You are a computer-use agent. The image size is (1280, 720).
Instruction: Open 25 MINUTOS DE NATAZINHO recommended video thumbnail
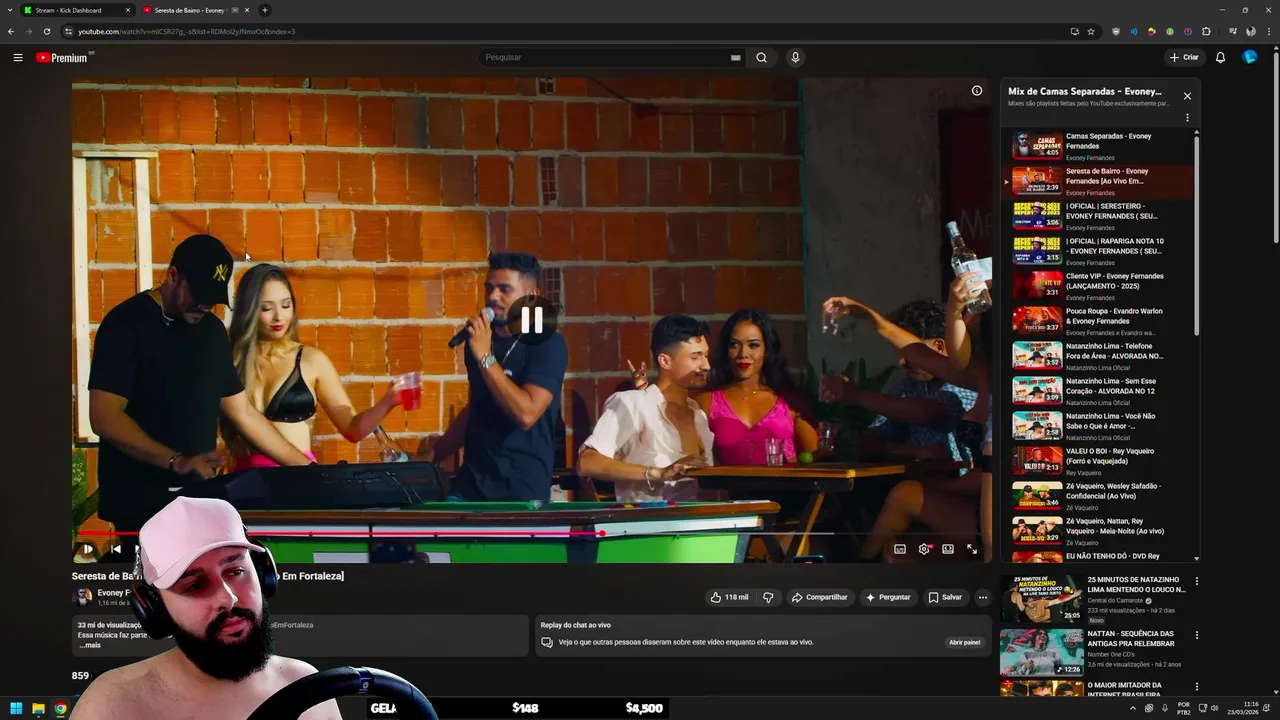(x=1041, y=598)
